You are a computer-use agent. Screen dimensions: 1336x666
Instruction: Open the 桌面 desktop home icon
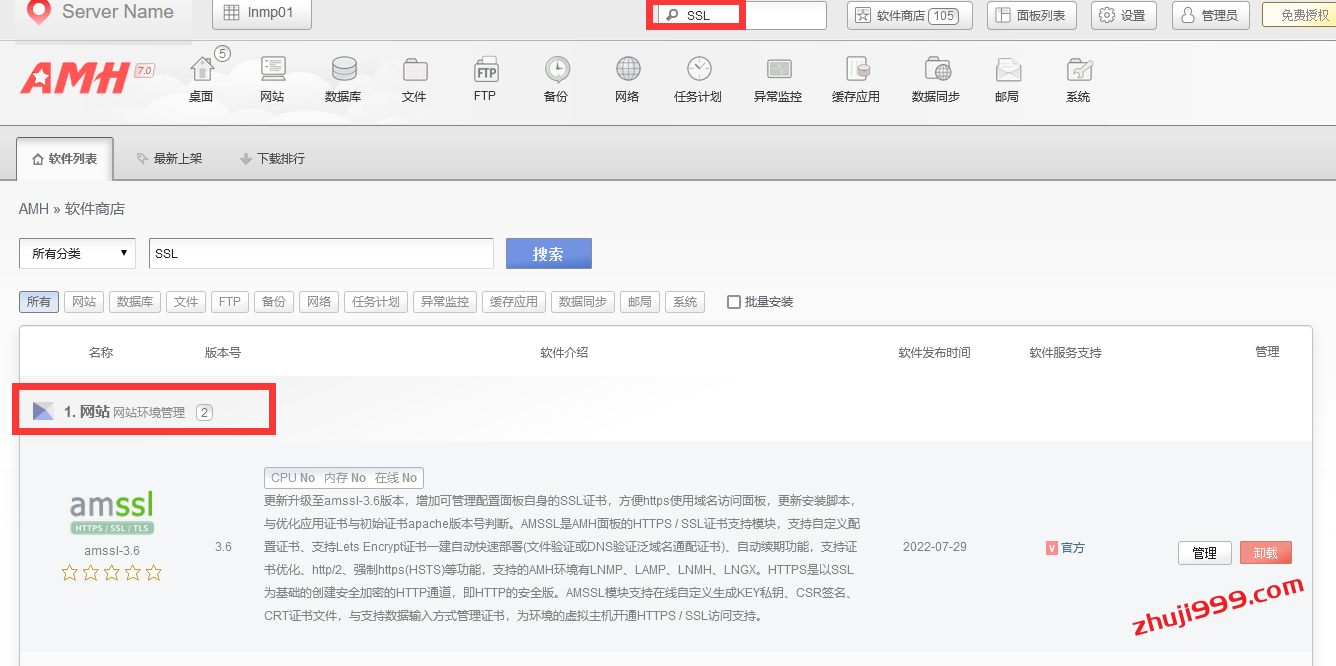coord(202,78)
